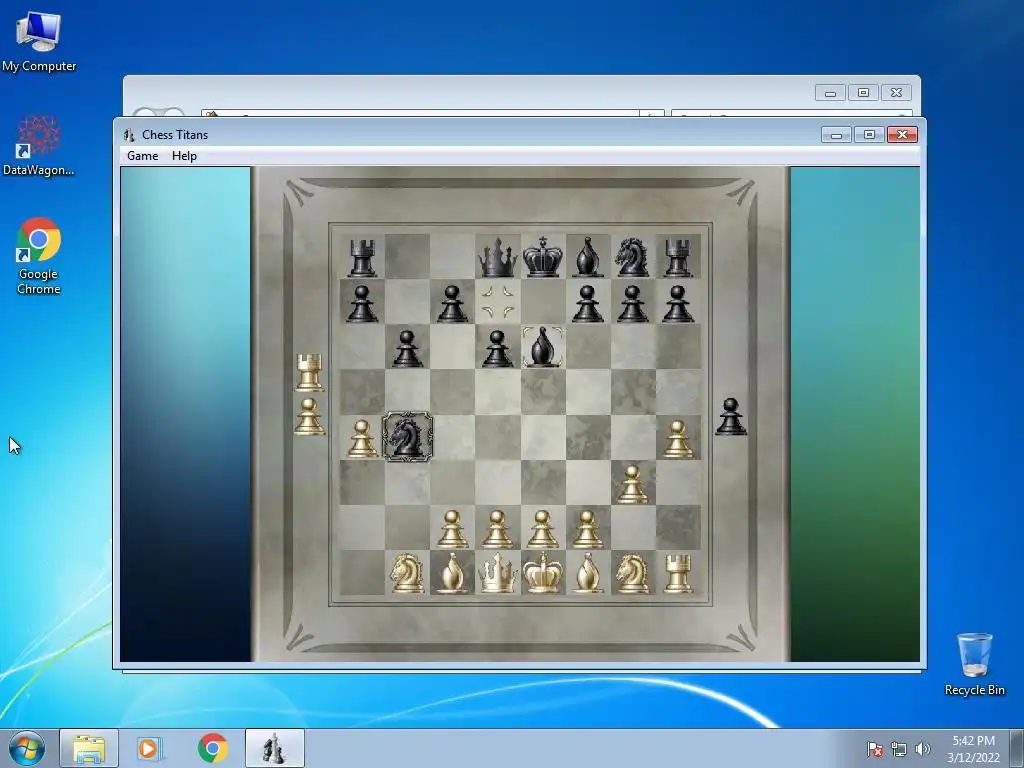Select the black knight on g8
Screen dimensions: 1024x768
(x=632, y=257)
